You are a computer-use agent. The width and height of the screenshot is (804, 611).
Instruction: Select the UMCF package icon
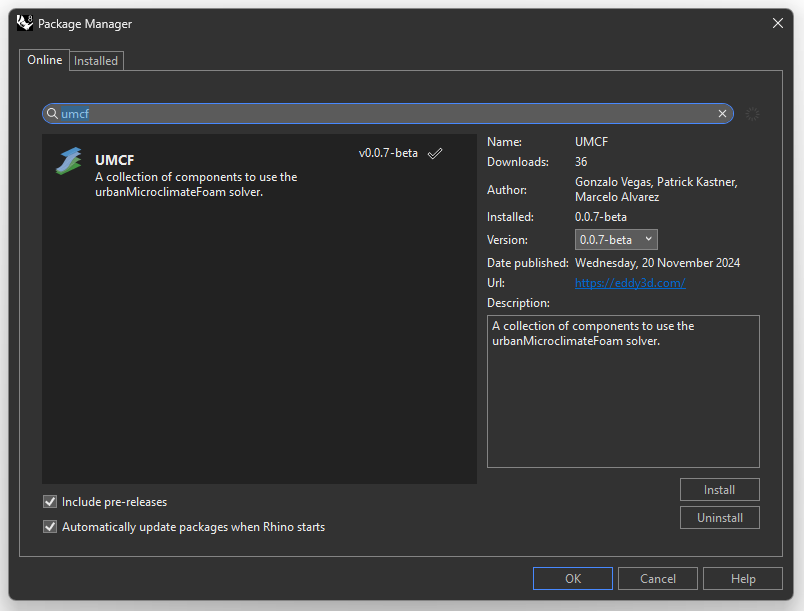pos(69,162)
